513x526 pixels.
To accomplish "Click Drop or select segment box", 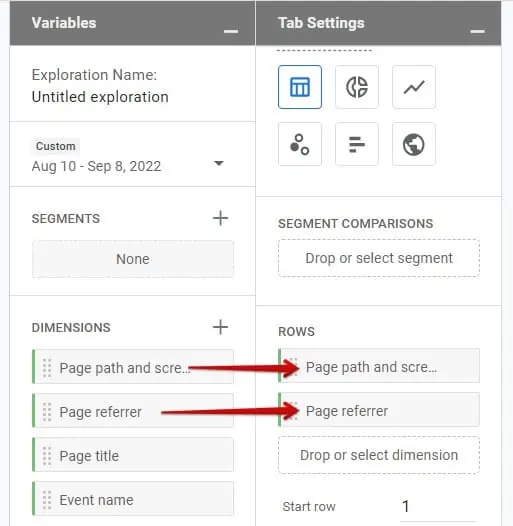I will point(379,258).
